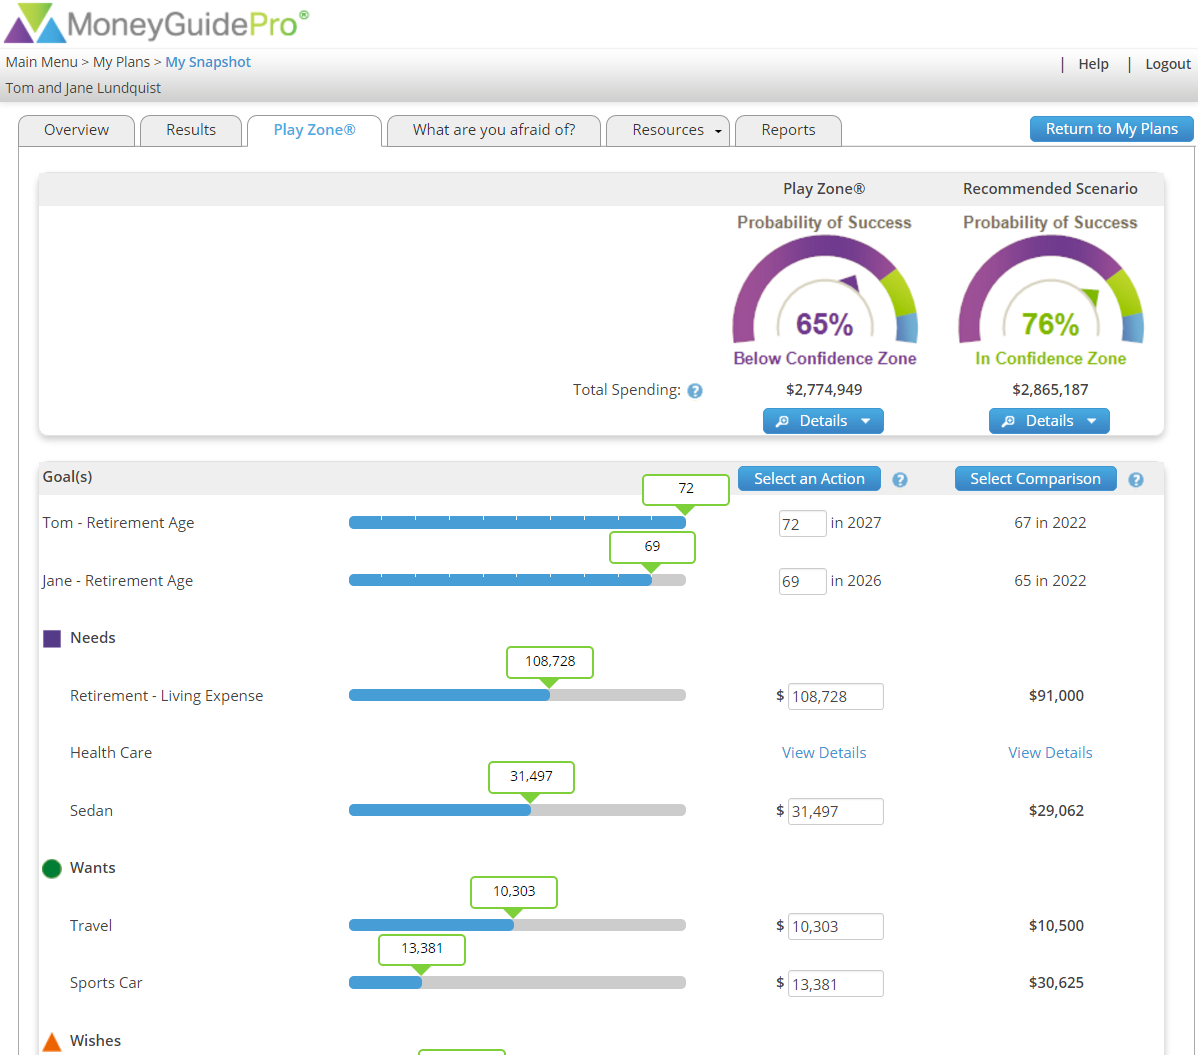Click the Return to My Plans button

click(1111, 128)
